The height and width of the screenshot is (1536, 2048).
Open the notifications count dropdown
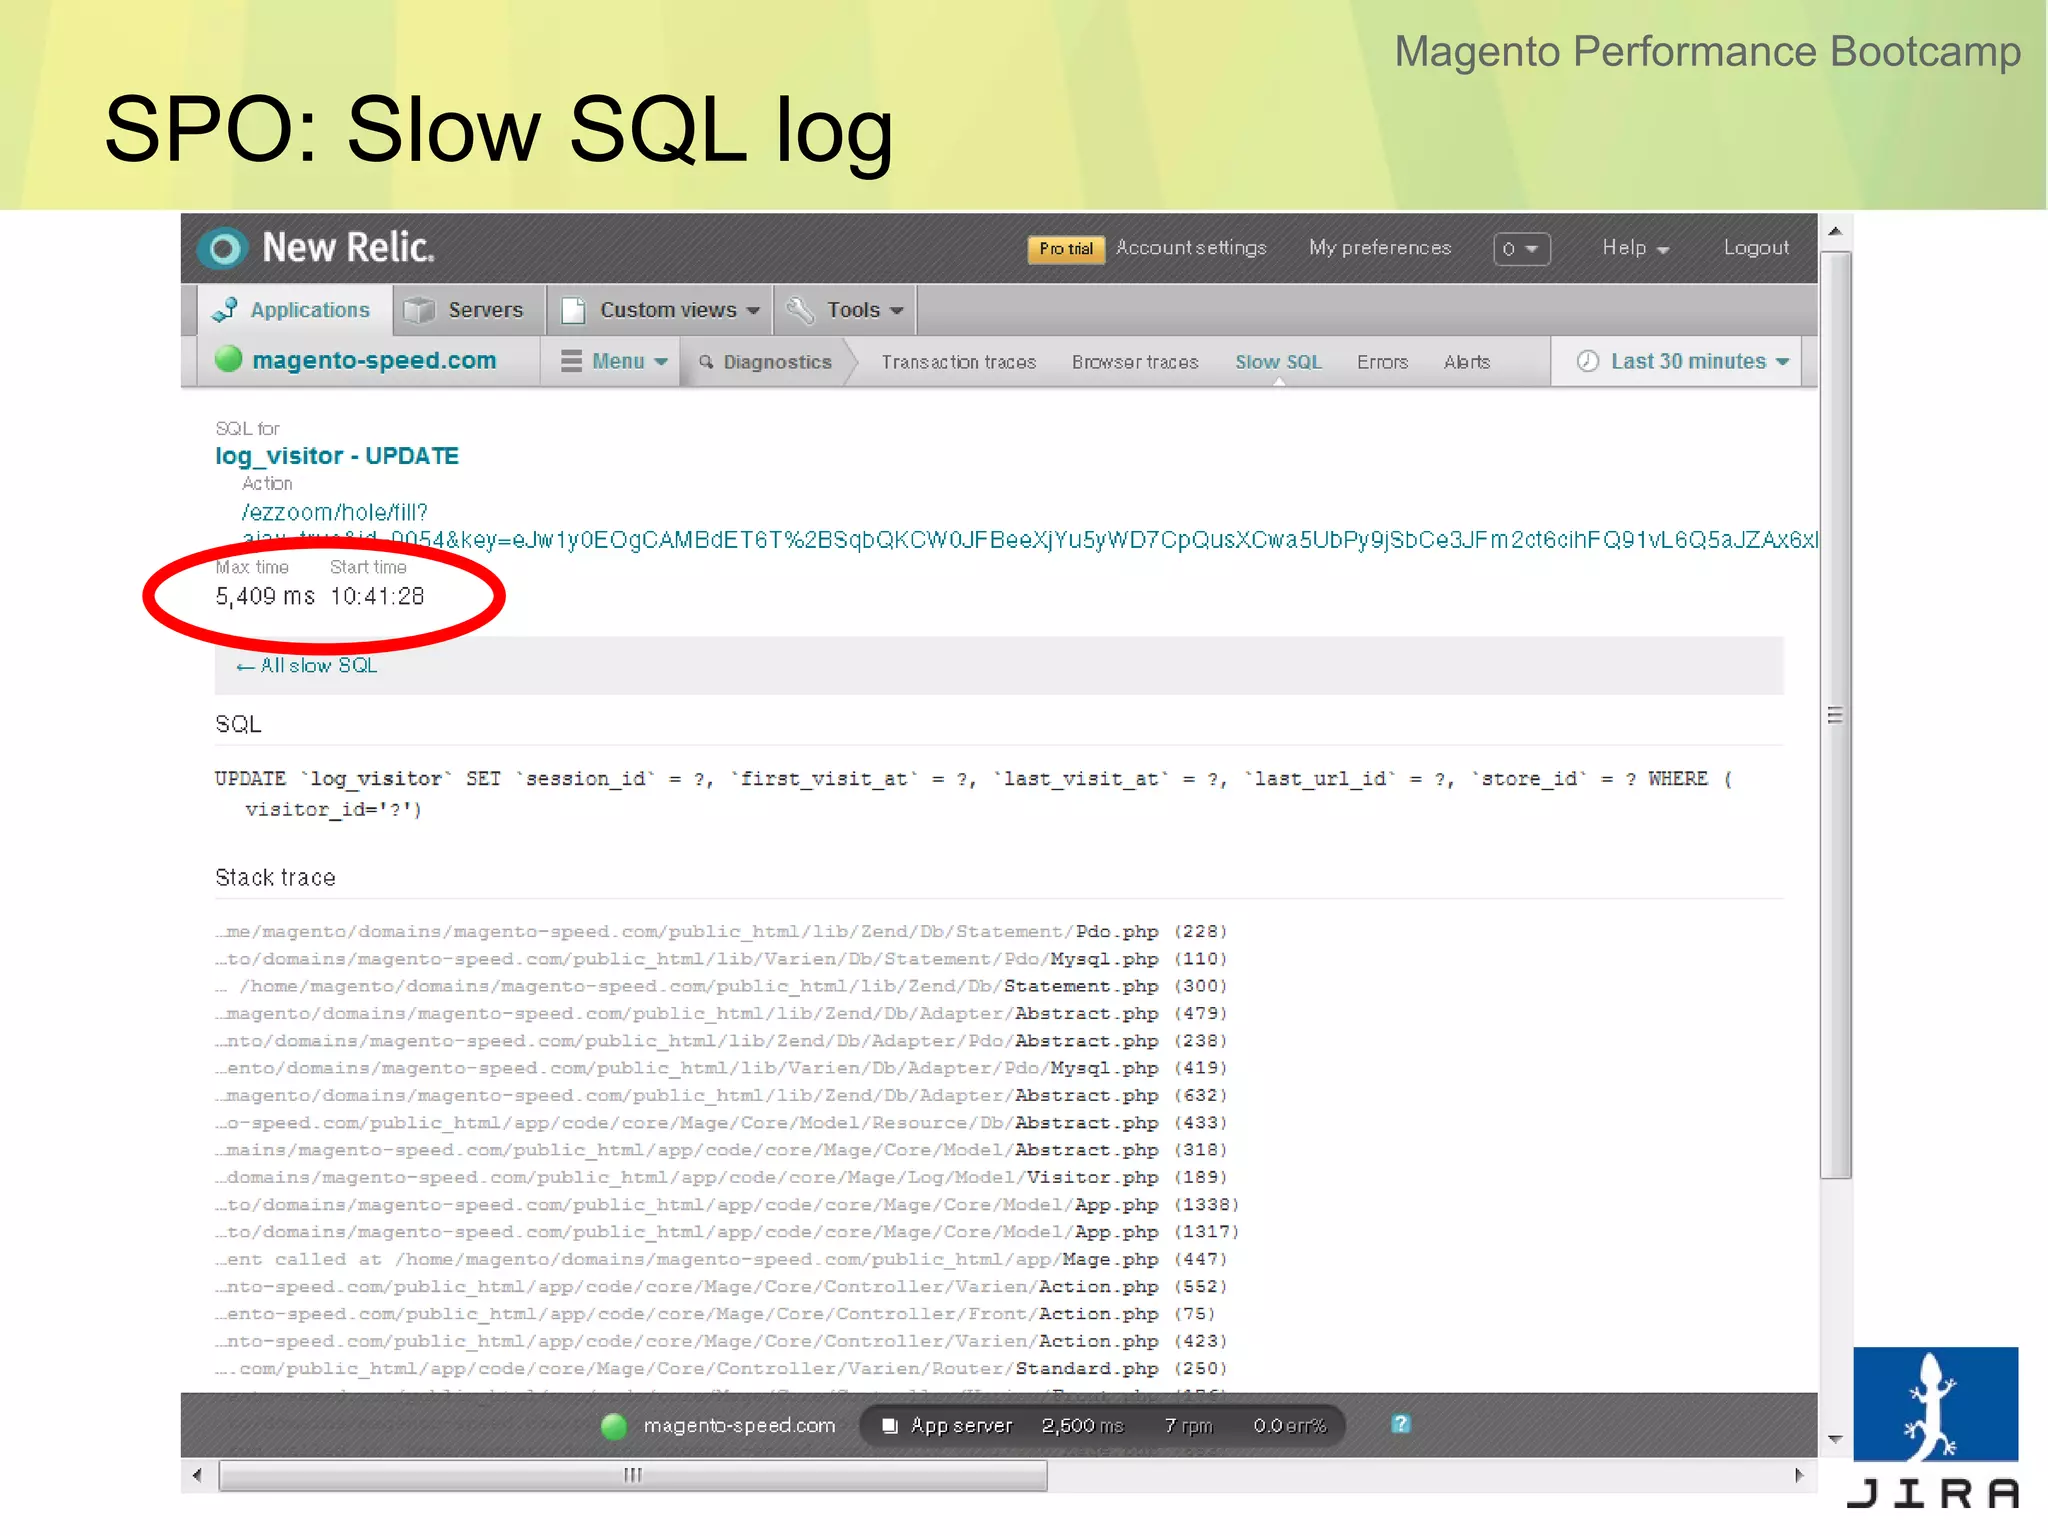coord(1521,248)
